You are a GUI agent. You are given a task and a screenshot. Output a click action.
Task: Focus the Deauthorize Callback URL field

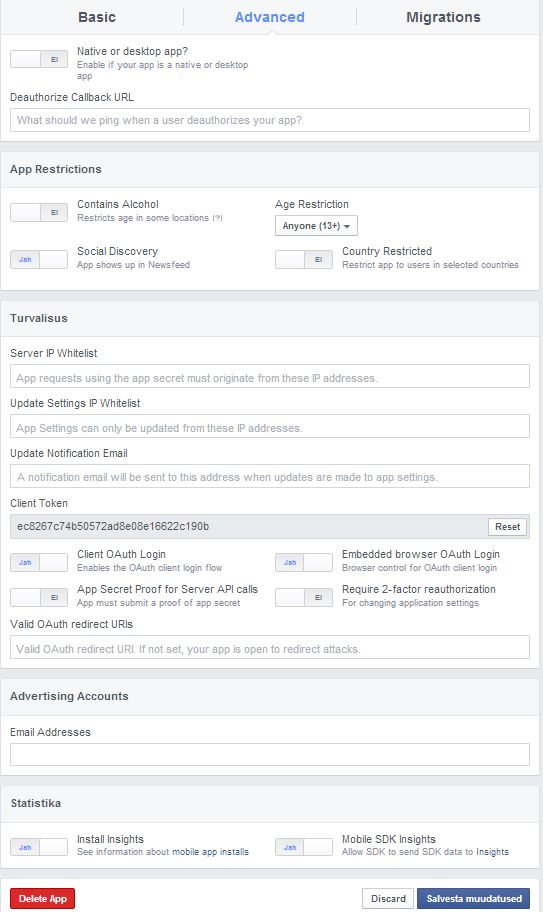click(x=270, y=120)
